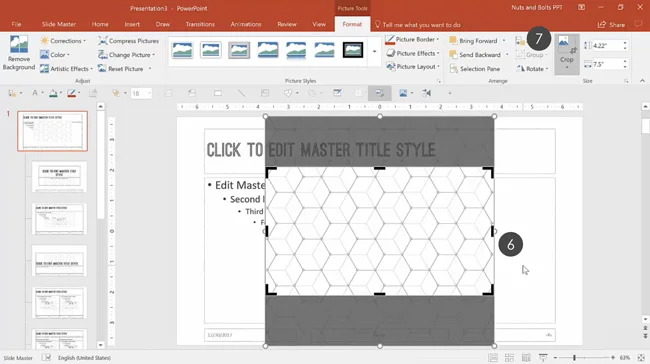Click English (United States) language indicator

84,358
